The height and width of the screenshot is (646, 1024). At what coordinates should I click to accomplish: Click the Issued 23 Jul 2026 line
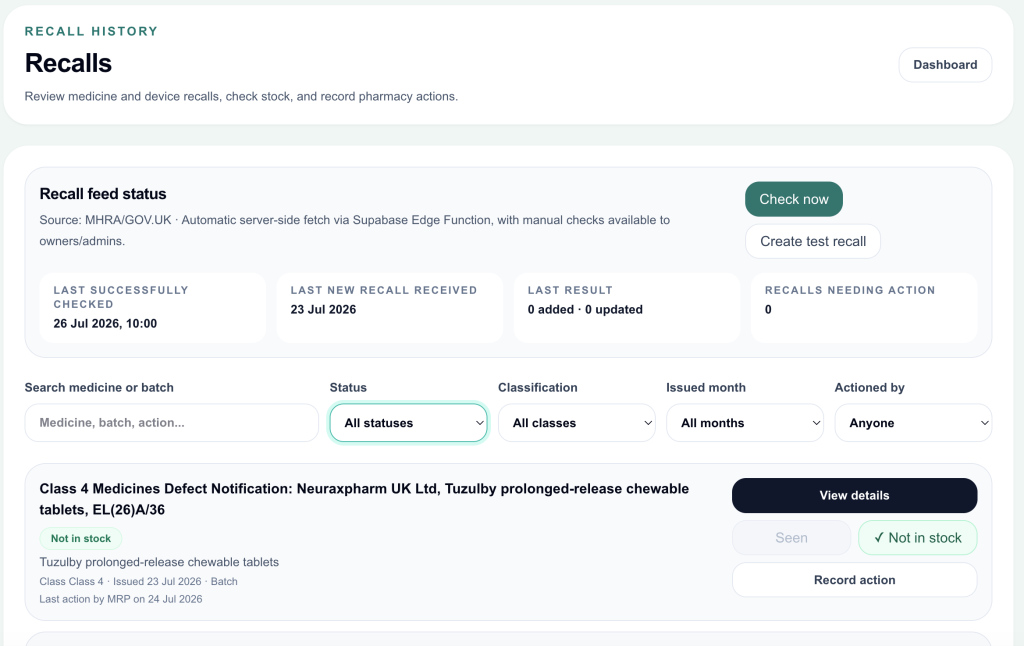[x=138, y=581]
